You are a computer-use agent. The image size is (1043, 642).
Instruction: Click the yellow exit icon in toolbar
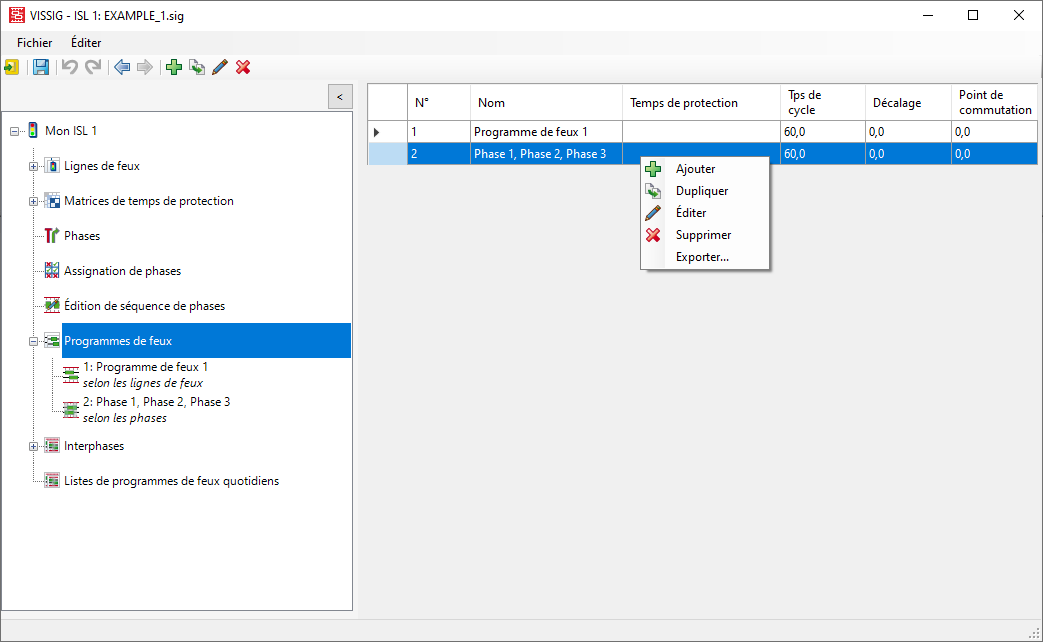tap(12, 67)
